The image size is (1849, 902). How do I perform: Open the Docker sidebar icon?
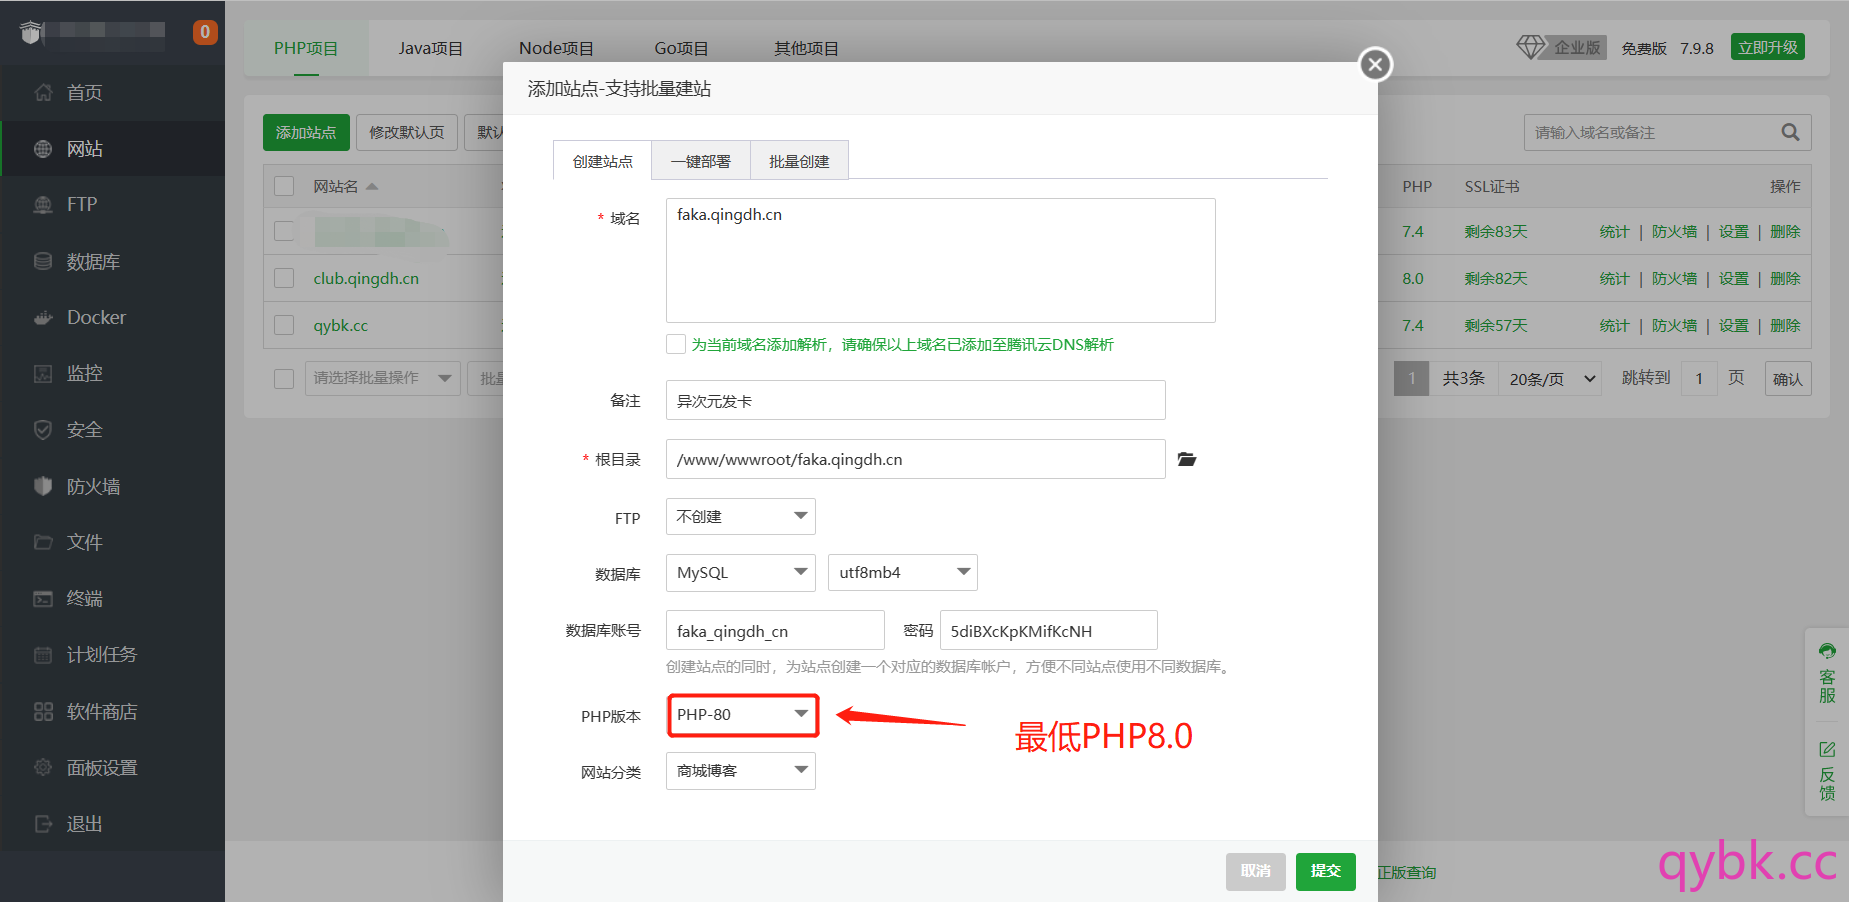pos(43,318)
